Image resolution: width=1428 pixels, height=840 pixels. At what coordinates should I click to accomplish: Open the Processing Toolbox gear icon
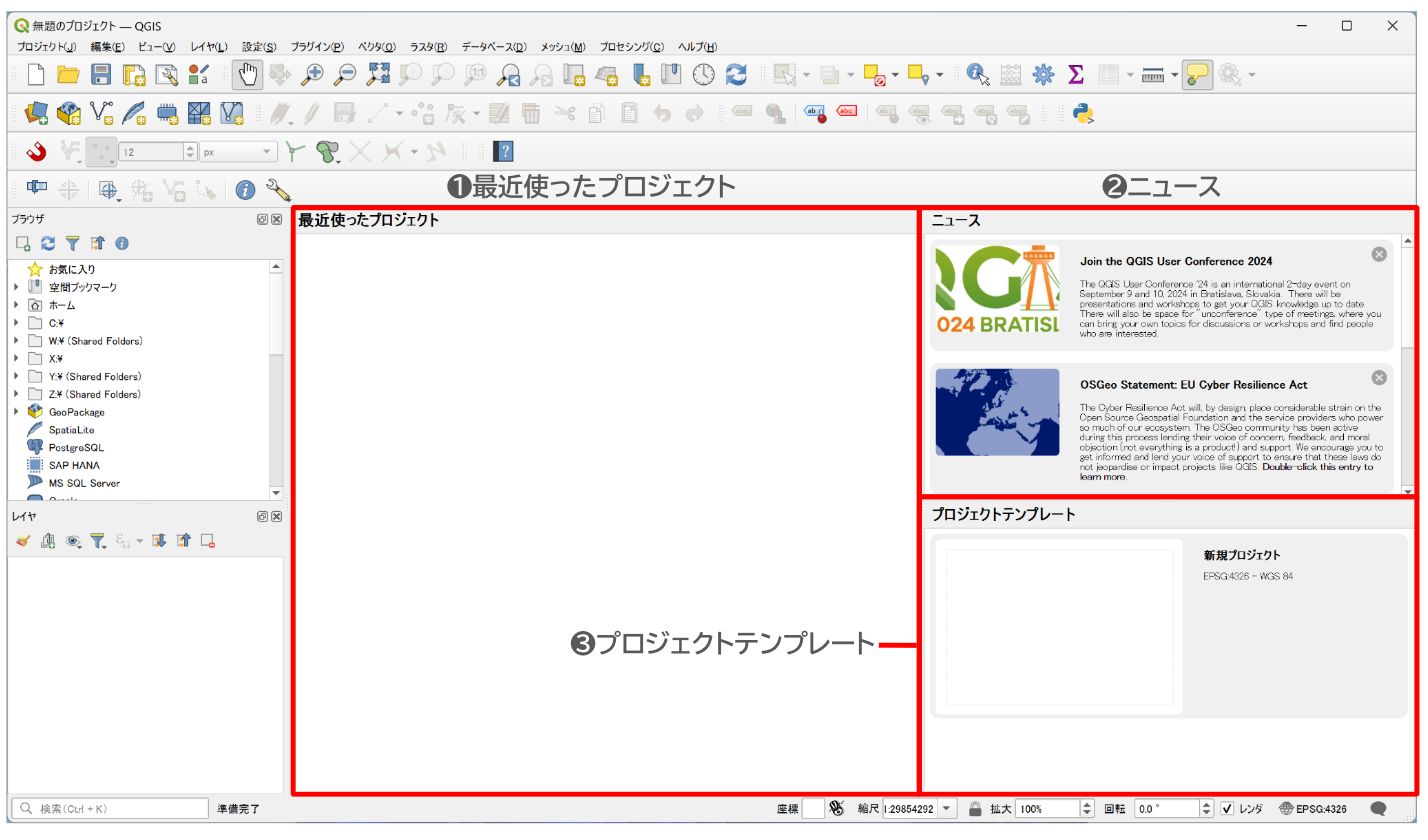(x=1043, y=74)
